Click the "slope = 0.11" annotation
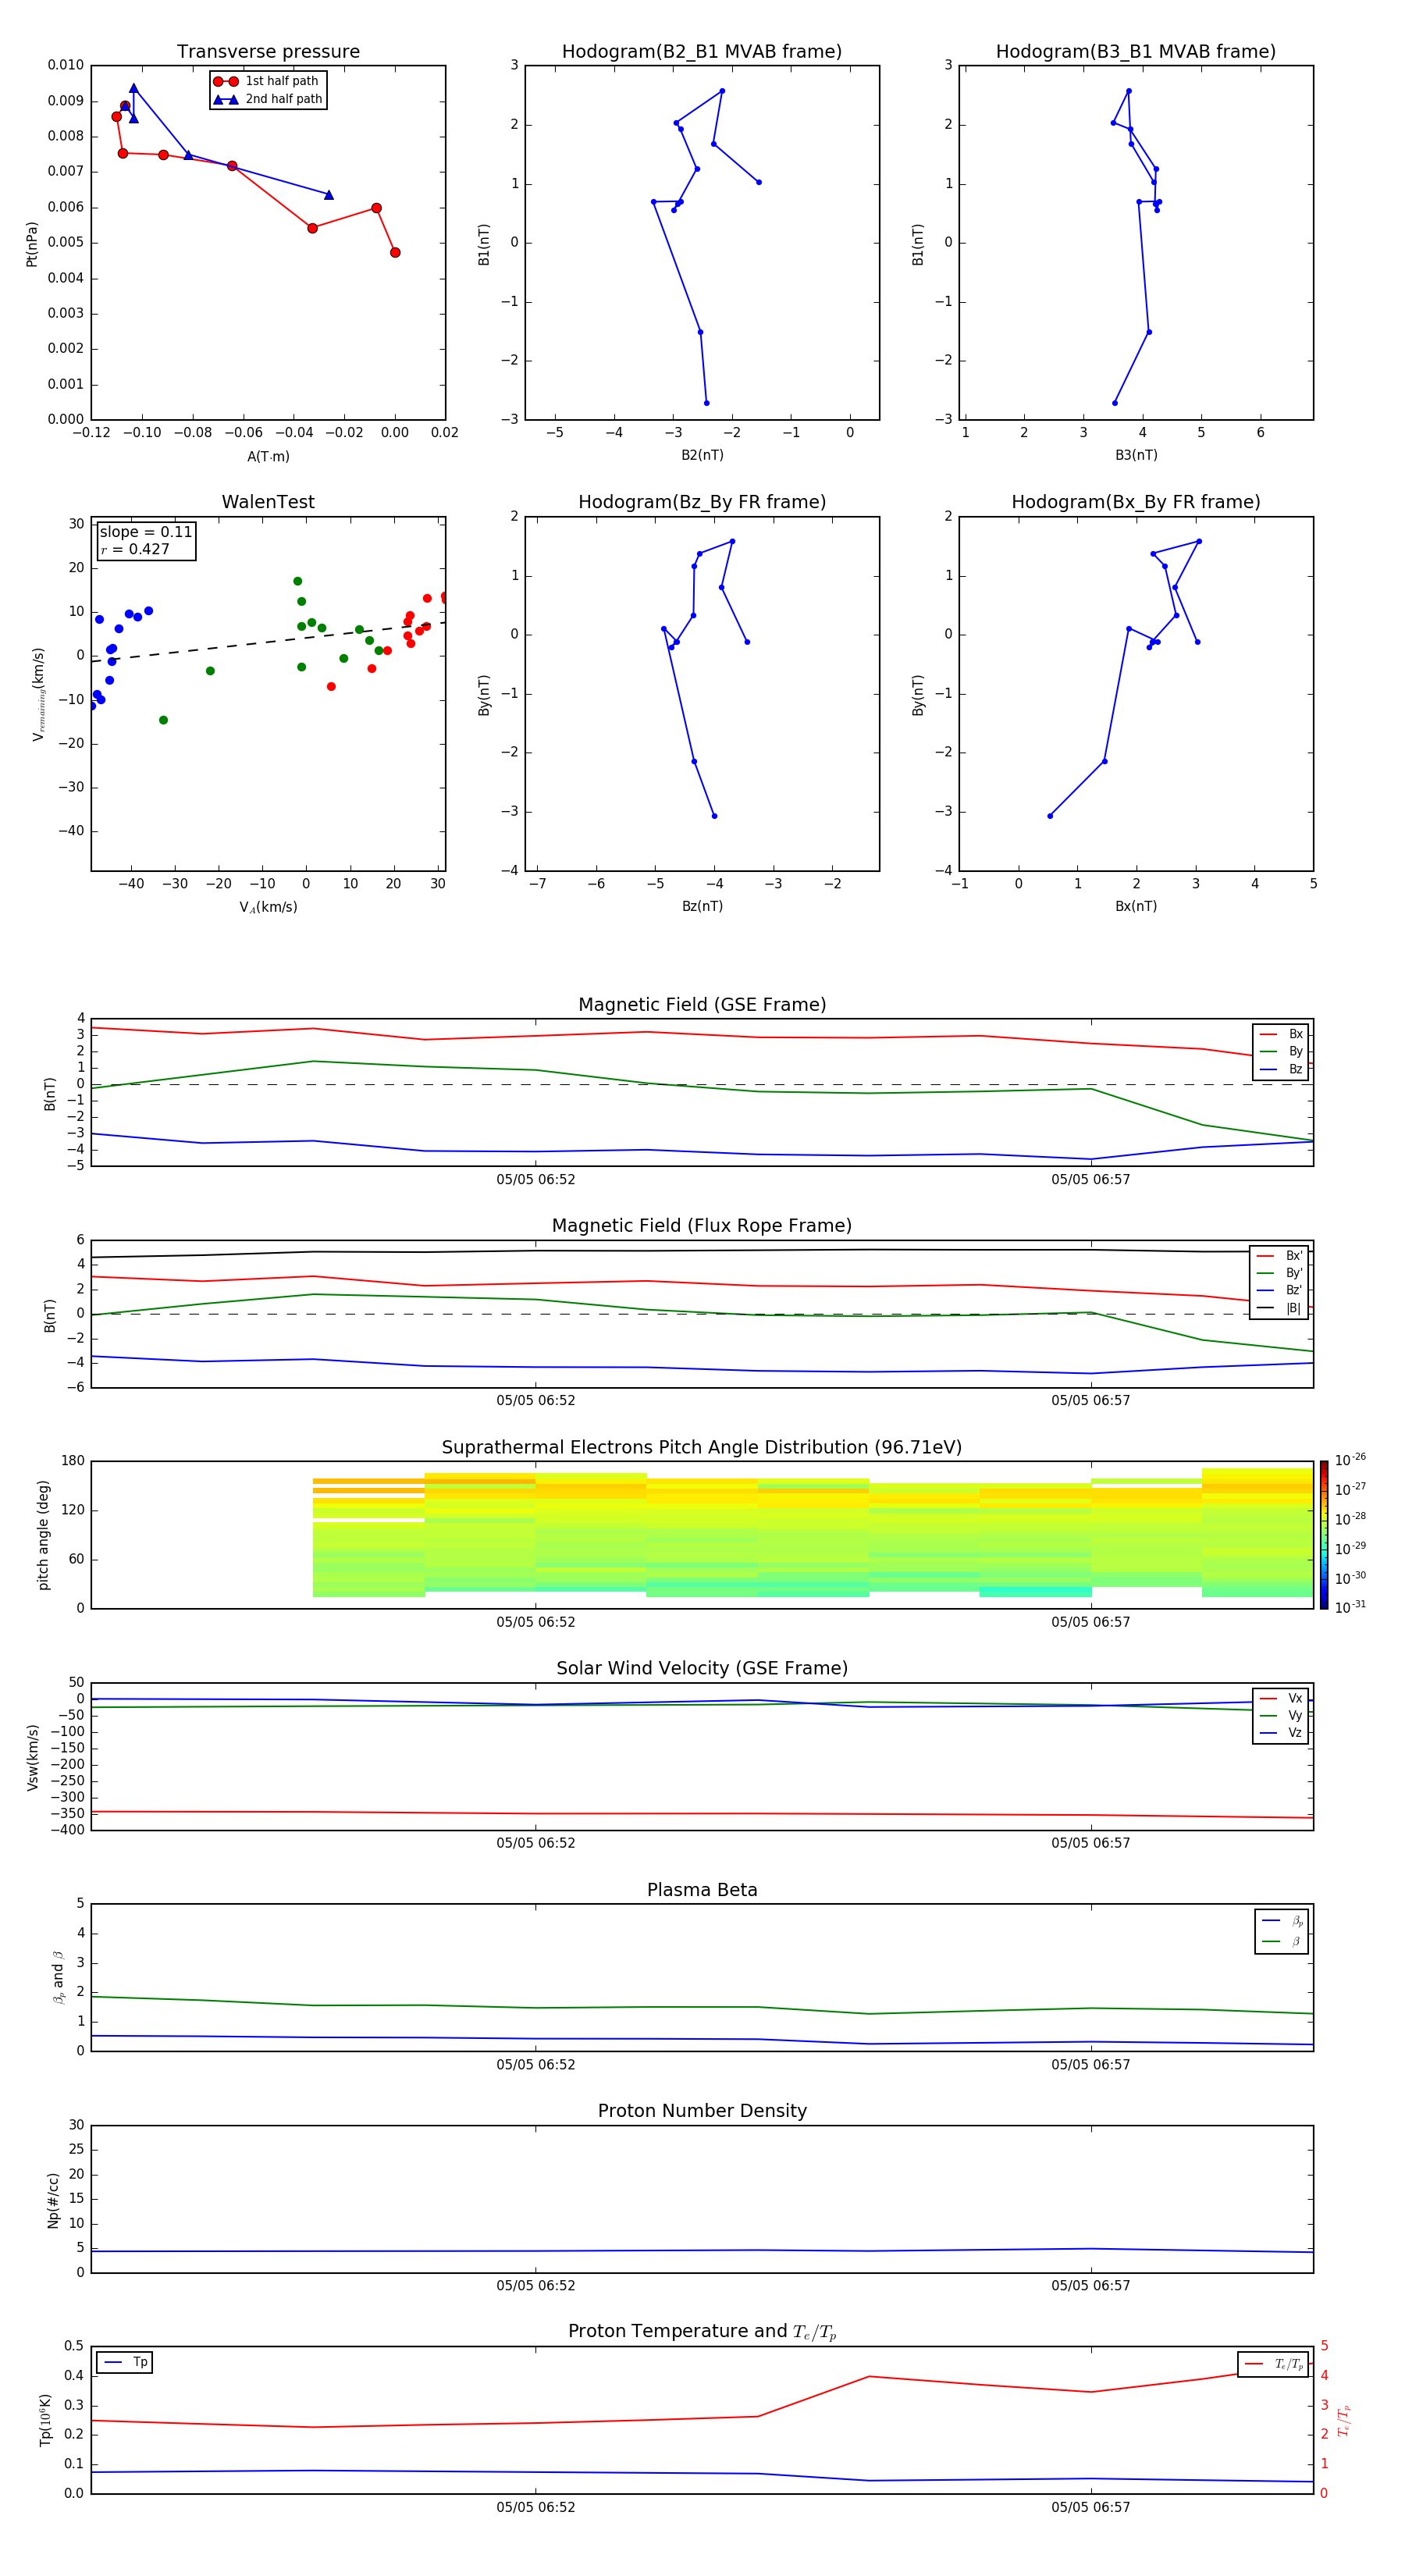 pyautogui.click(x=146, y=532)
